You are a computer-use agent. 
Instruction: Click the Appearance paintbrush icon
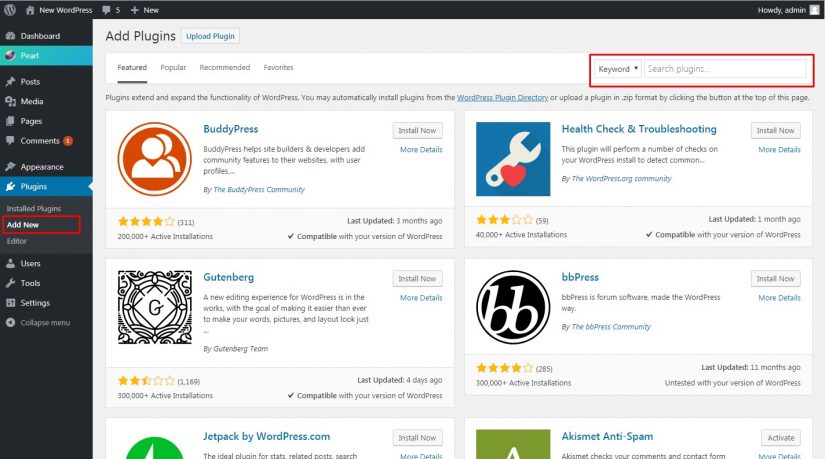10,166
